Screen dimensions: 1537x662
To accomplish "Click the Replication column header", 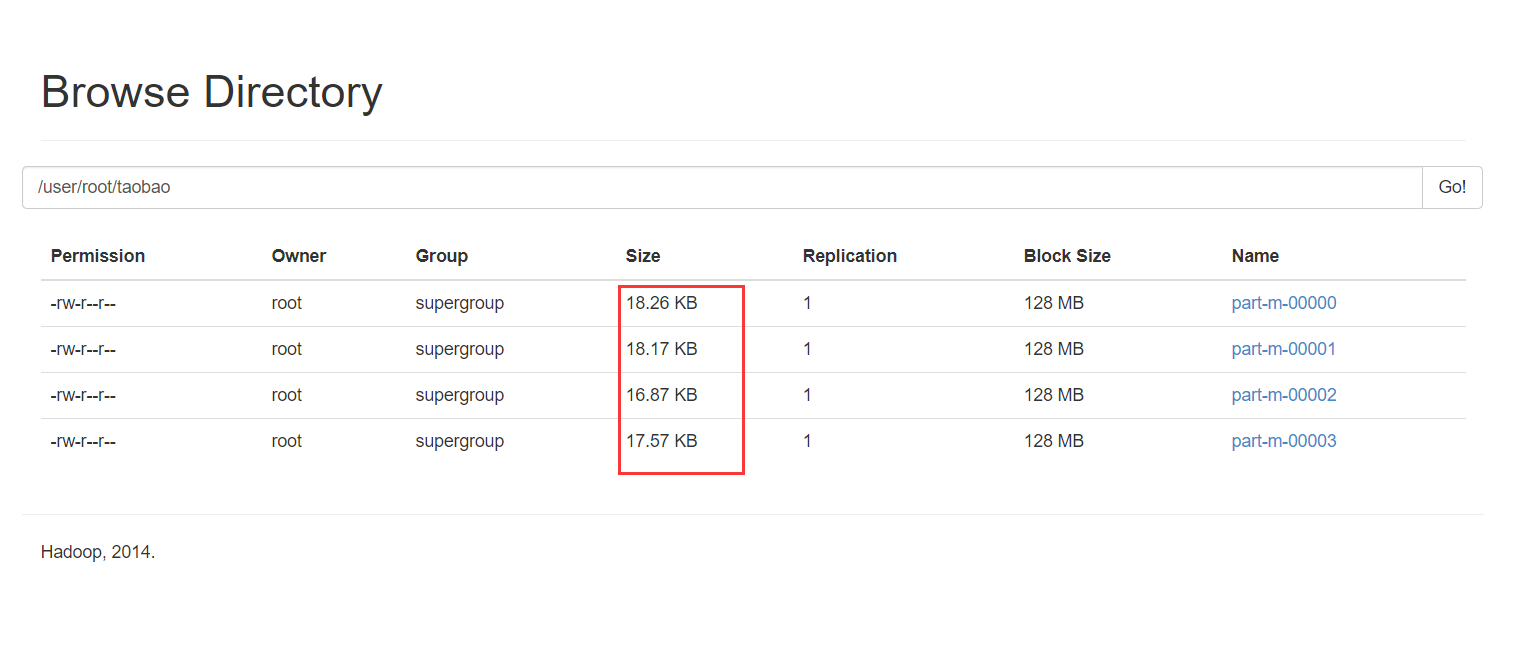I will click(849, 256).
